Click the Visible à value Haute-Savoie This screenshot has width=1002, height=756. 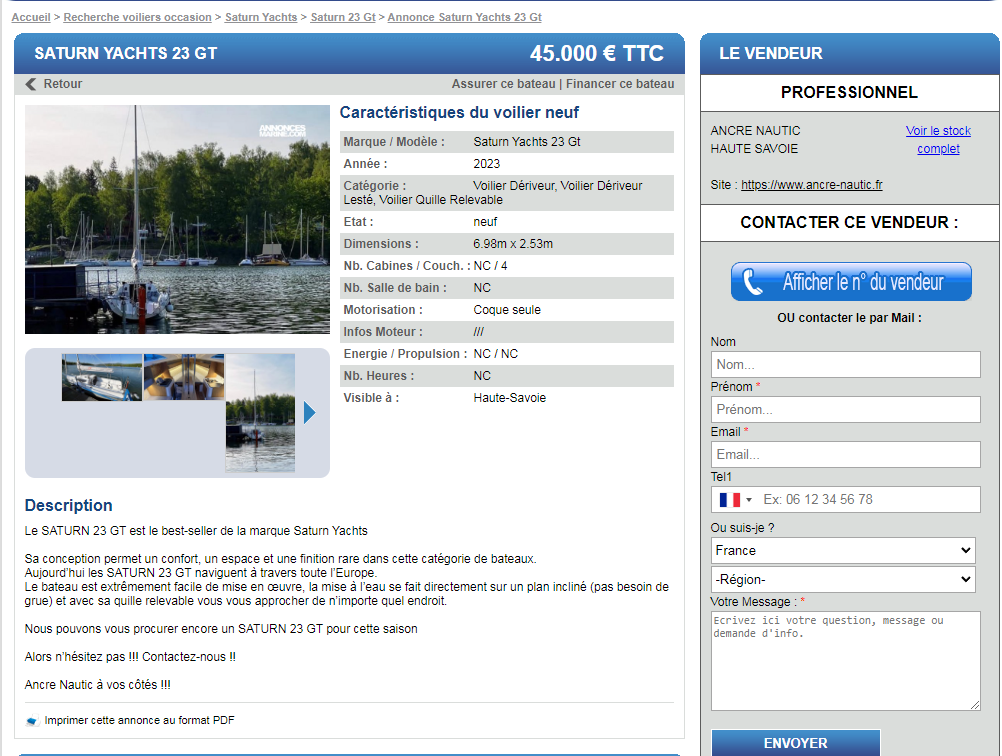coord(509,397)
